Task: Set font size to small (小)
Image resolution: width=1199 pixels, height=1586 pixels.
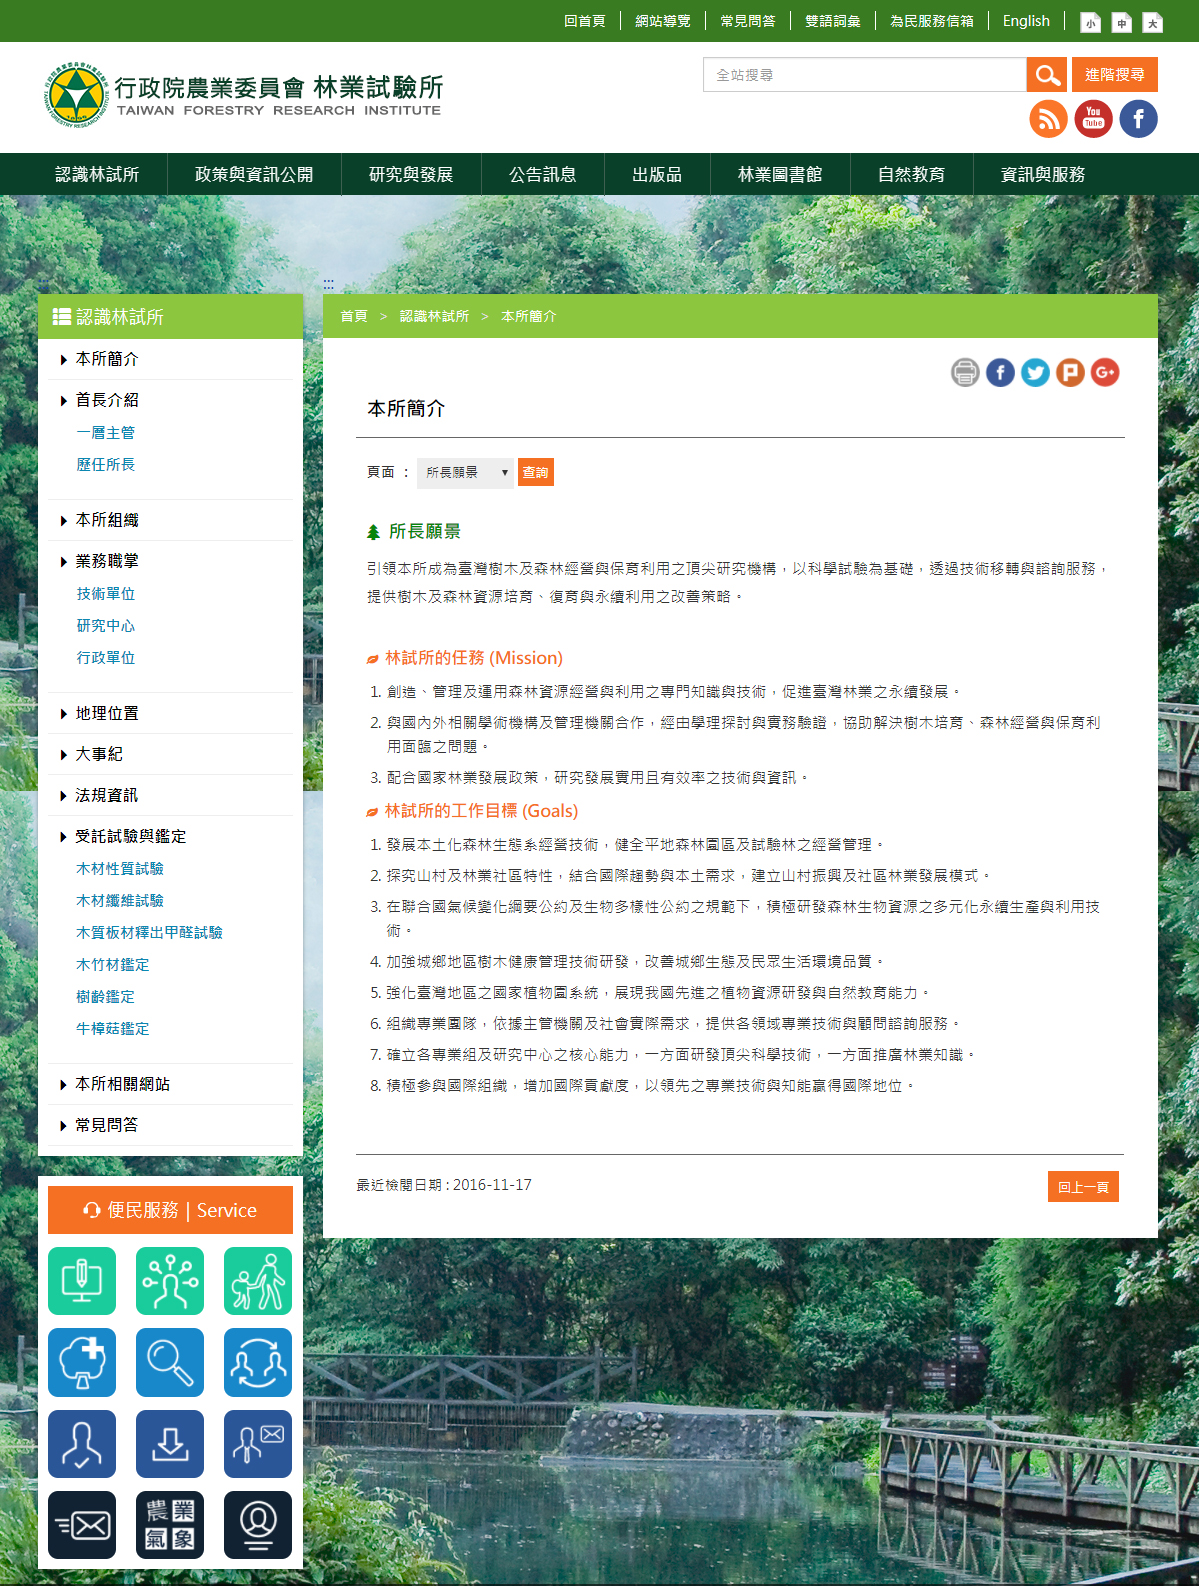Action: [x=1091, y=23]
